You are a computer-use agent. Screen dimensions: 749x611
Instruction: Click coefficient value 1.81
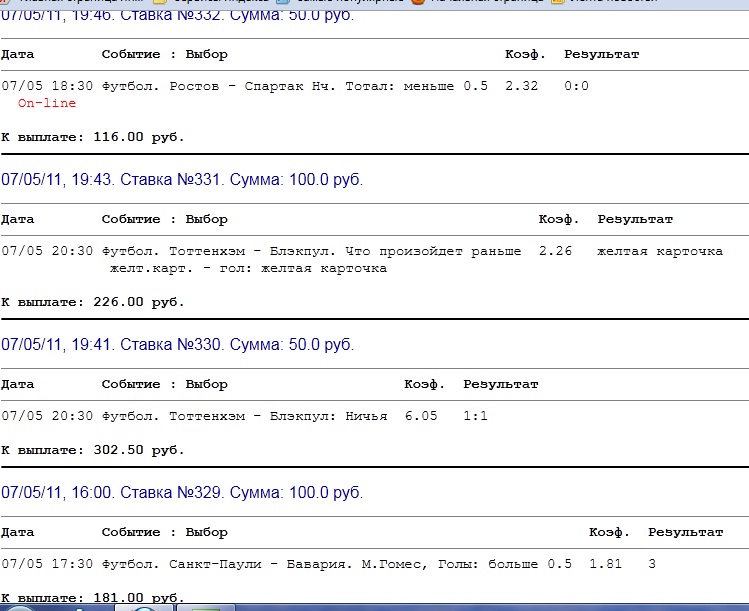pyautogui.click(x=605, y=564)
